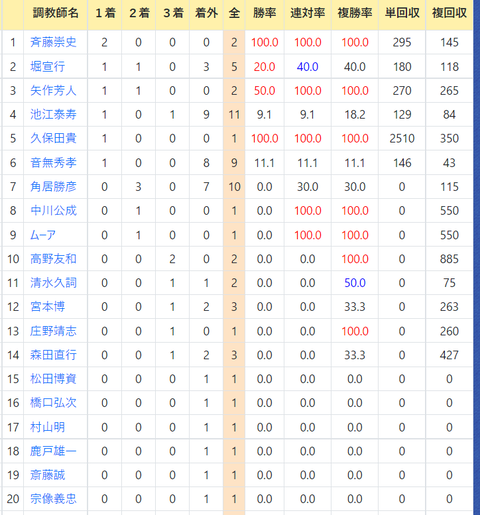Select total count 10 for 角居勝彦

(x=234, y=187)
